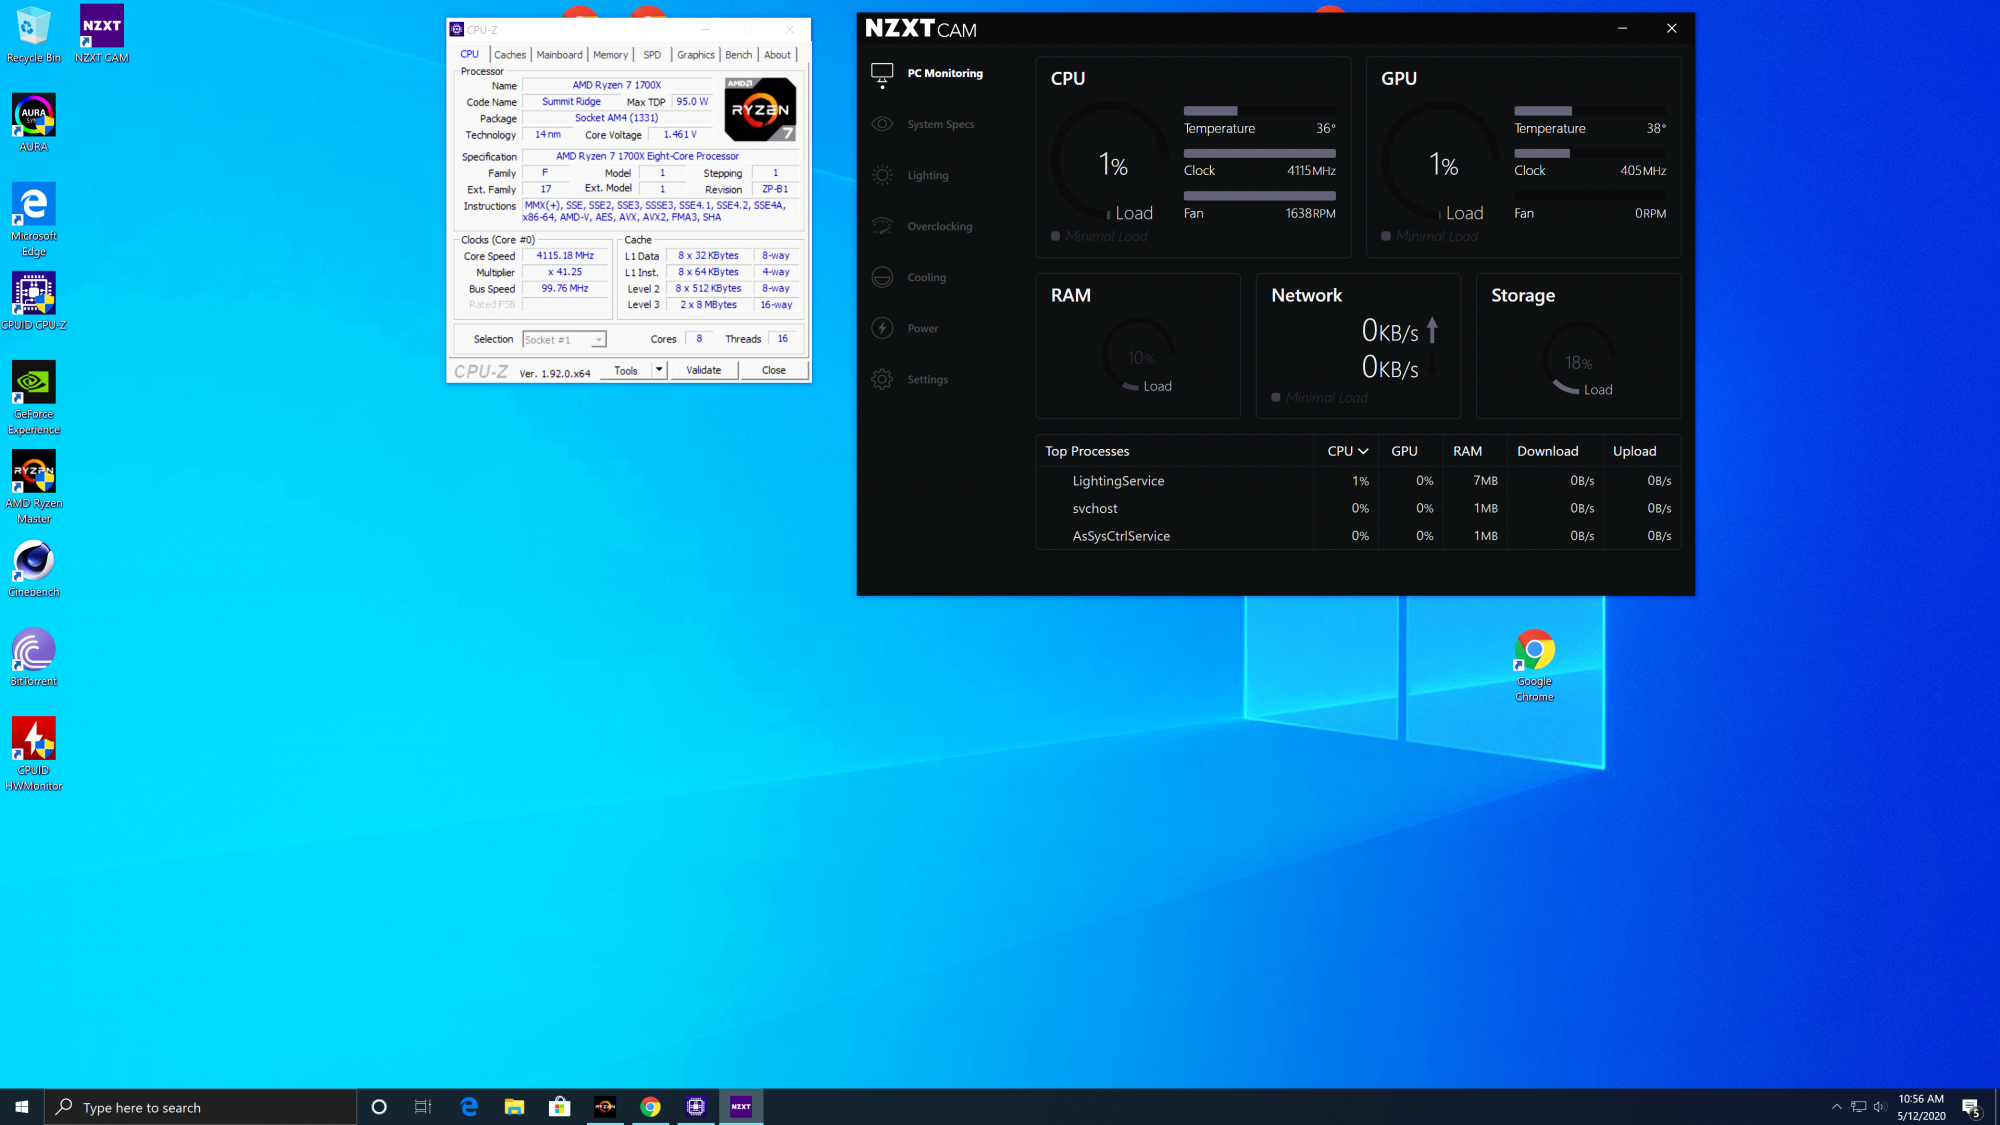Switch to the CPU-Z Mainboard tab
The height and width of the screenshot is (1125, 2000).
click(x=559, y=55)
